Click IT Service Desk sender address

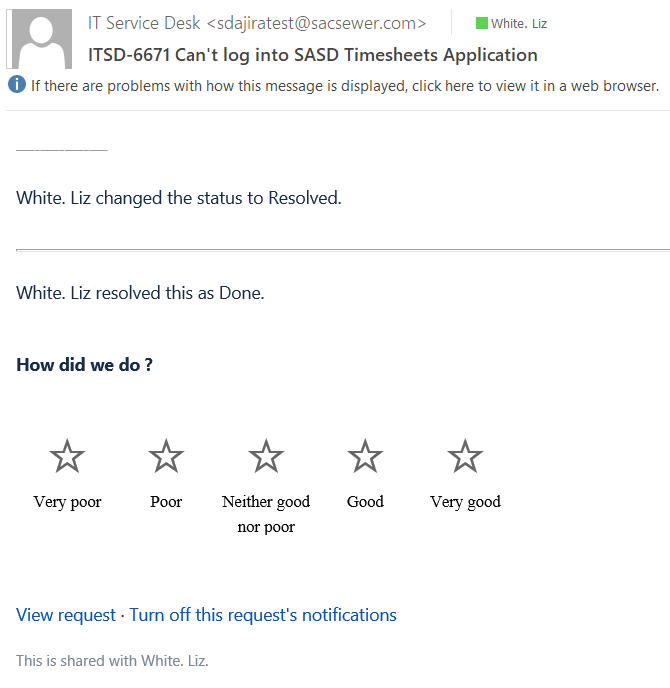click(x=257, y=23)
